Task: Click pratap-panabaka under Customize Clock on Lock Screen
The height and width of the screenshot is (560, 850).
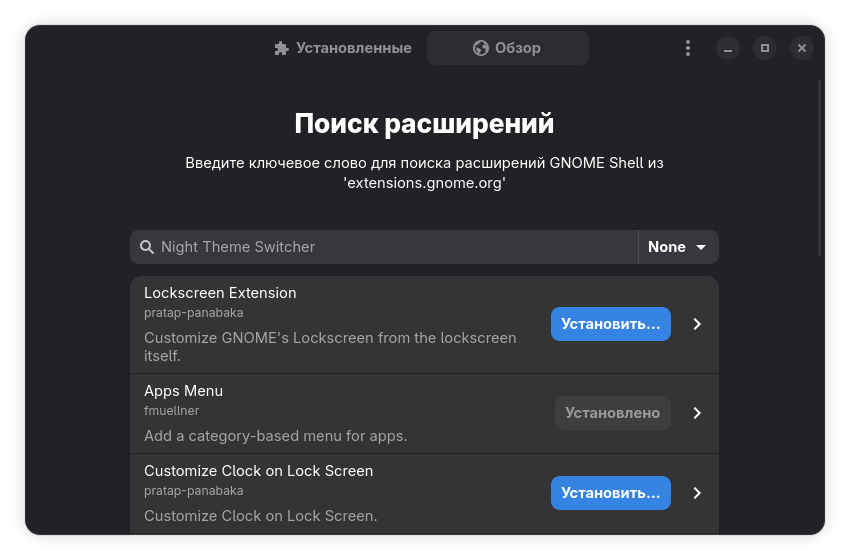Action: [194, 491]
